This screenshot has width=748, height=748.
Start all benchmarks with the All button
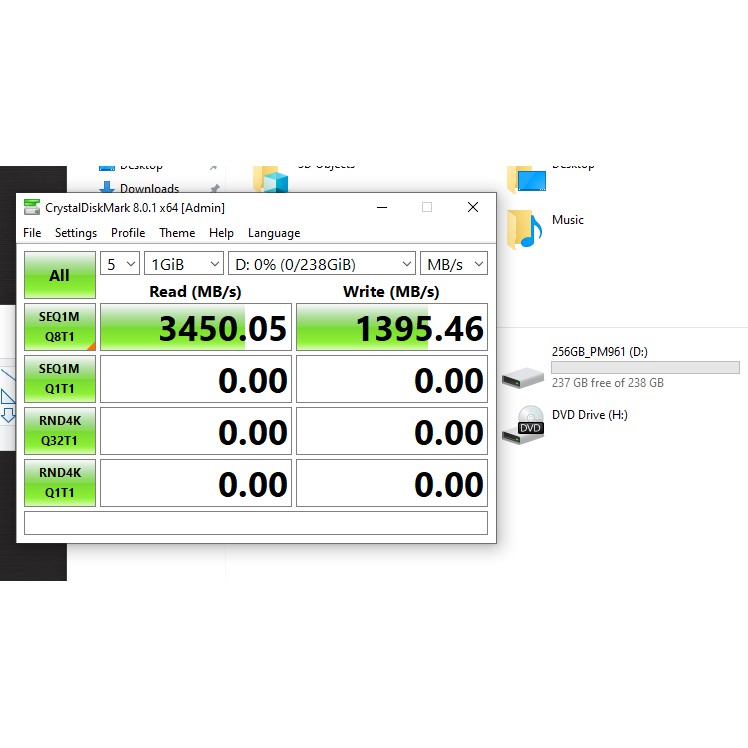[x=60, y=275]
